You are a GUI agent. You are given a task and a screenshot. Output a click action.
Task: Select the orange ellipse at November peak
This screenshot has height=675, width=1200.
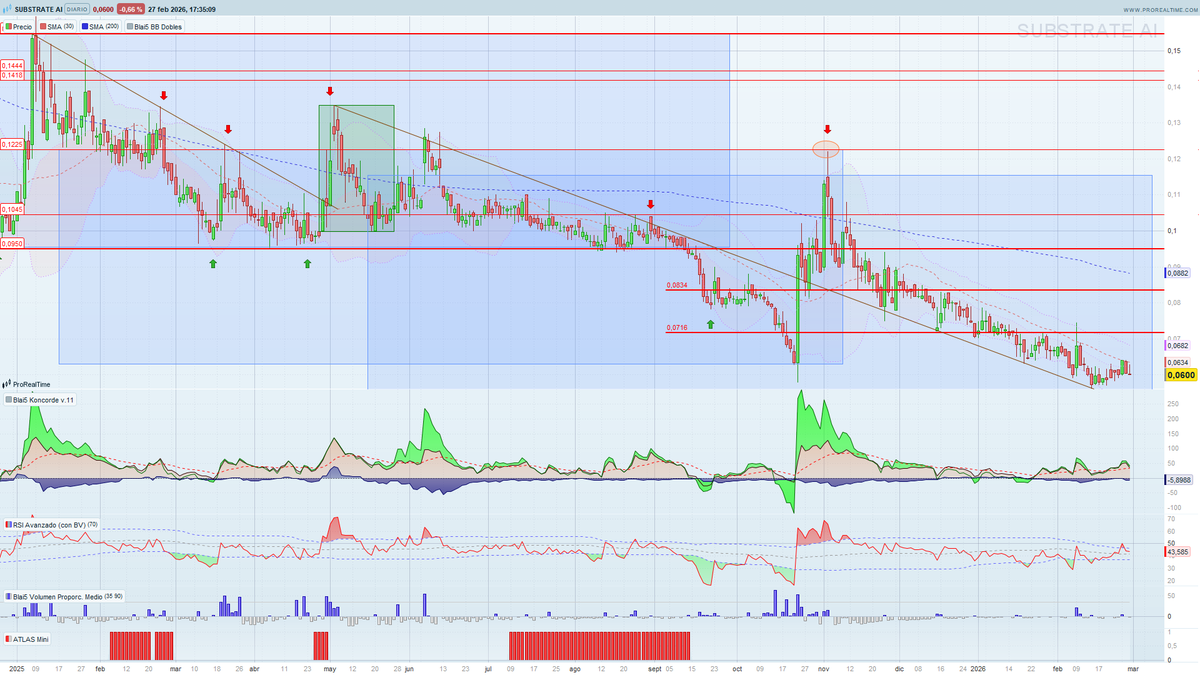coord(825,149)
